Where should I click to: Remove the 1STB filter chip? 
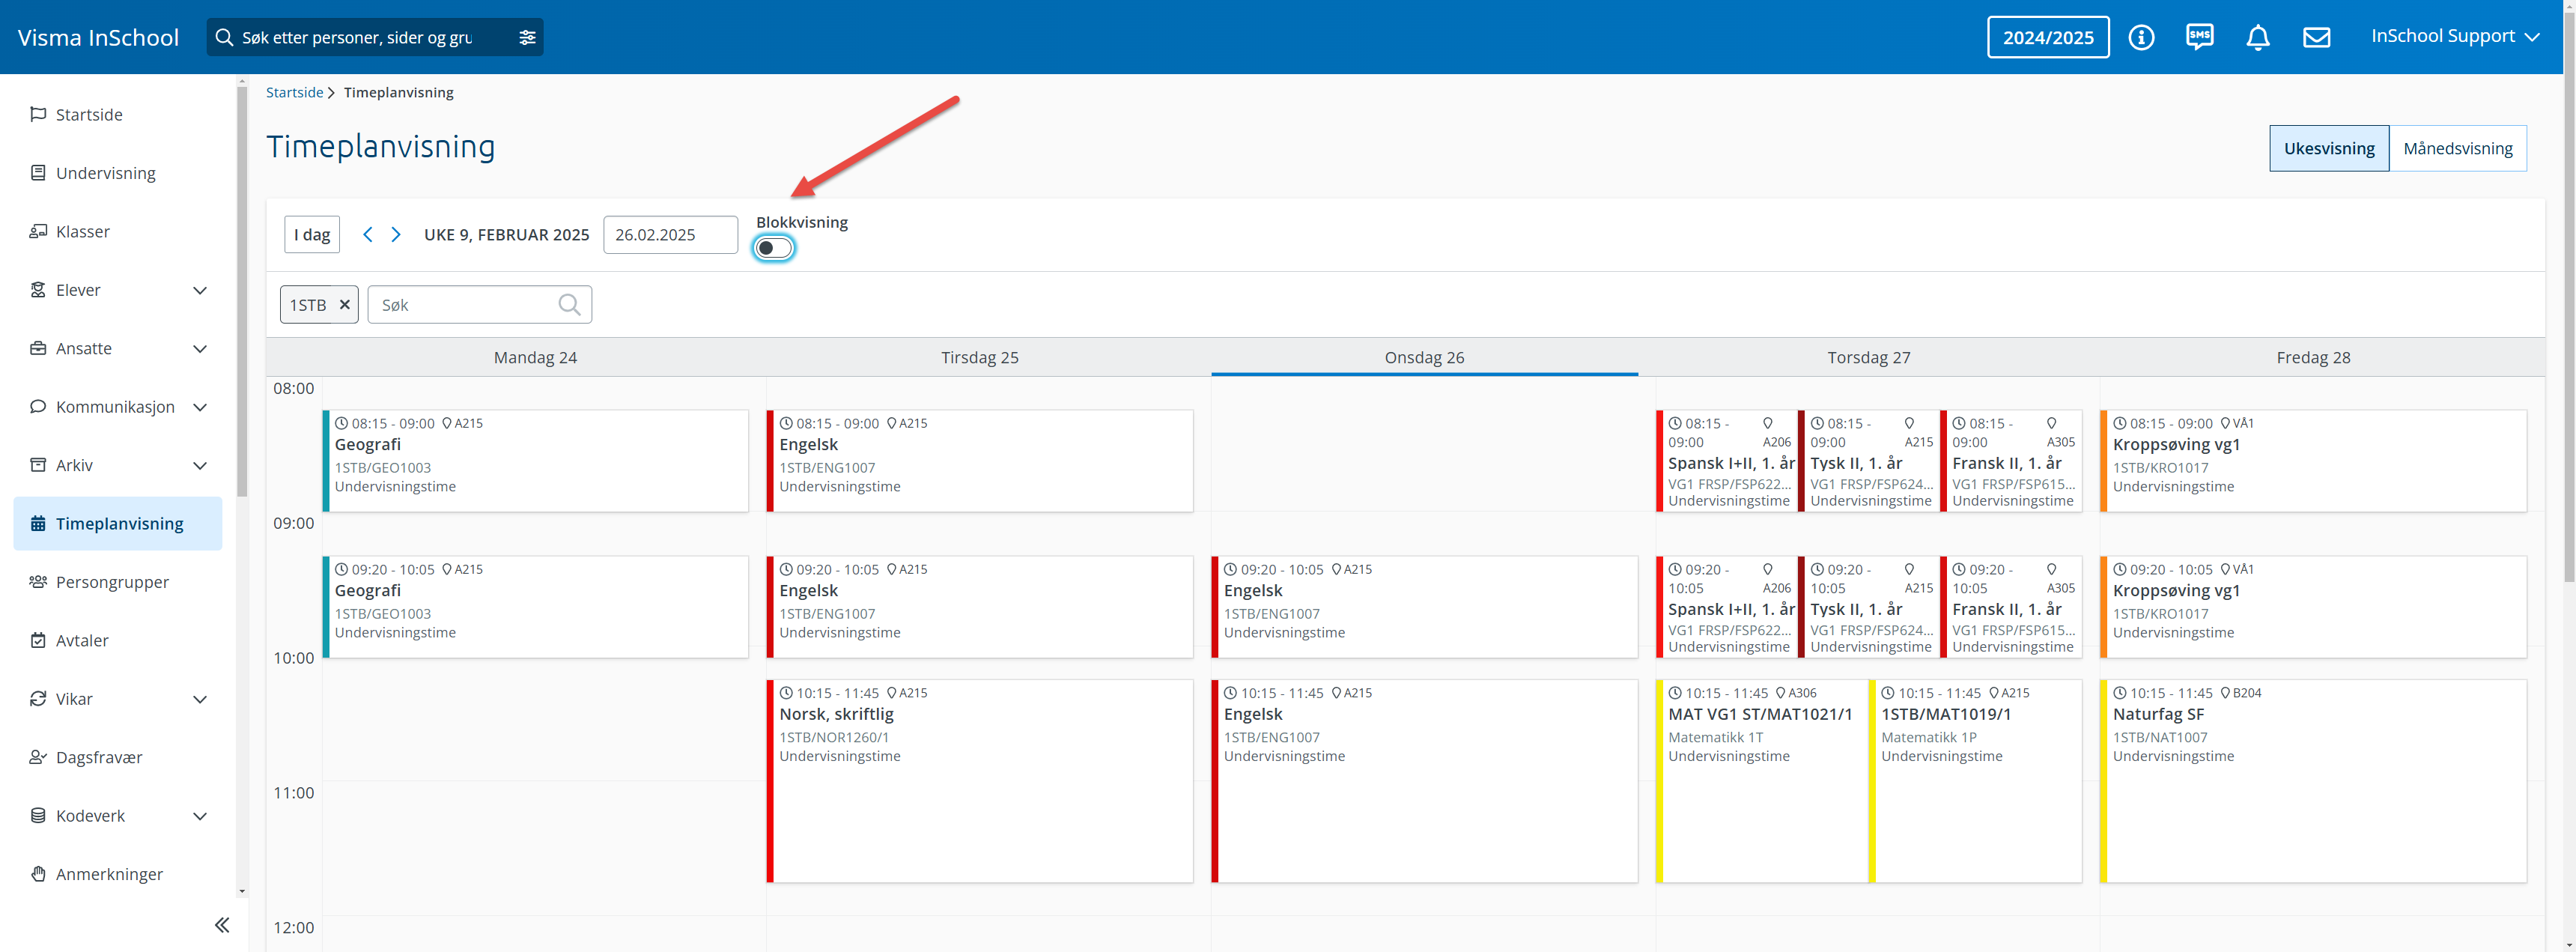pos(344,304)
